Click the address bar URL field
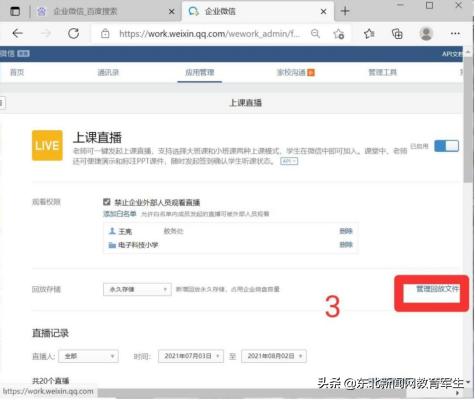Viewport: 475px width, 400px height. click(x=210, y=34)
